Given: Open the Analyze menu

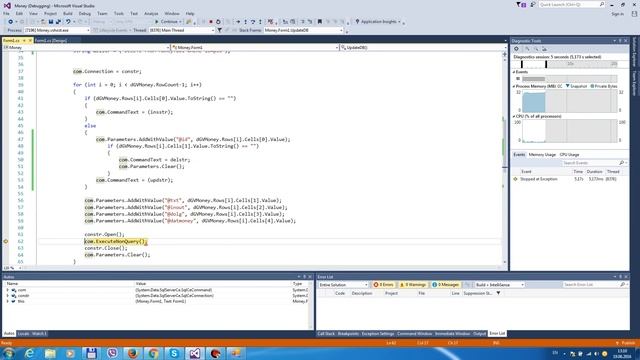Looking at the screenshot, I should pyautogui.click(x=151, y=13).
